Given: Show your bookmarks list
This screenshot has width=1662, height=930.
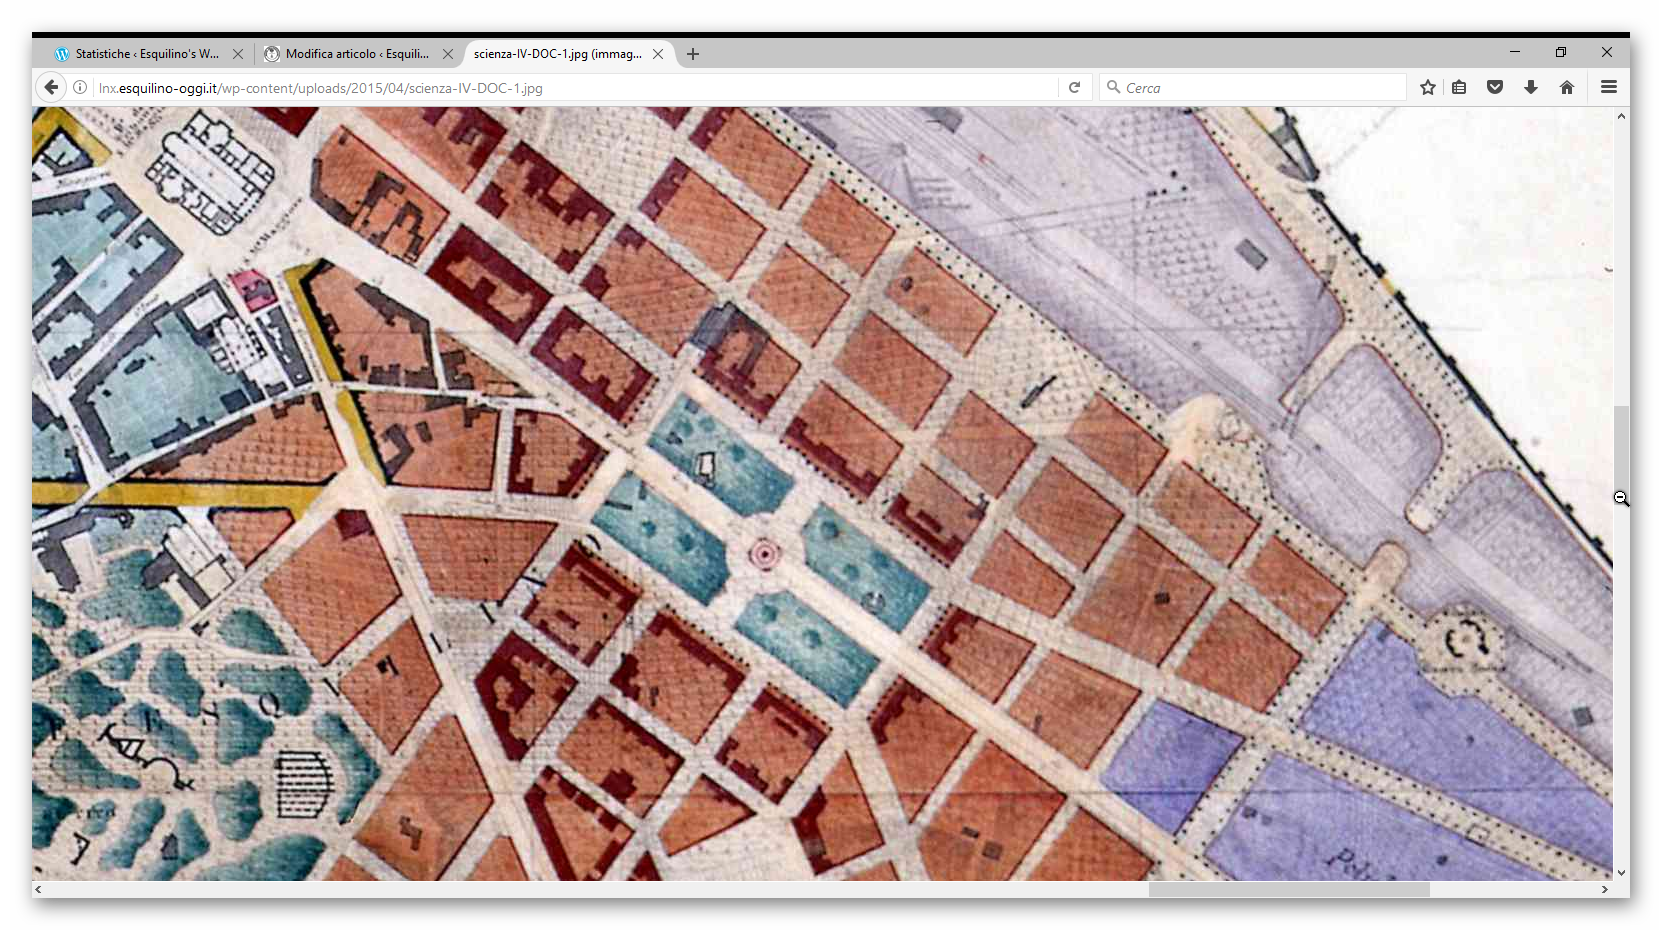Looking at the screenshot, I should click(1460, 88).
